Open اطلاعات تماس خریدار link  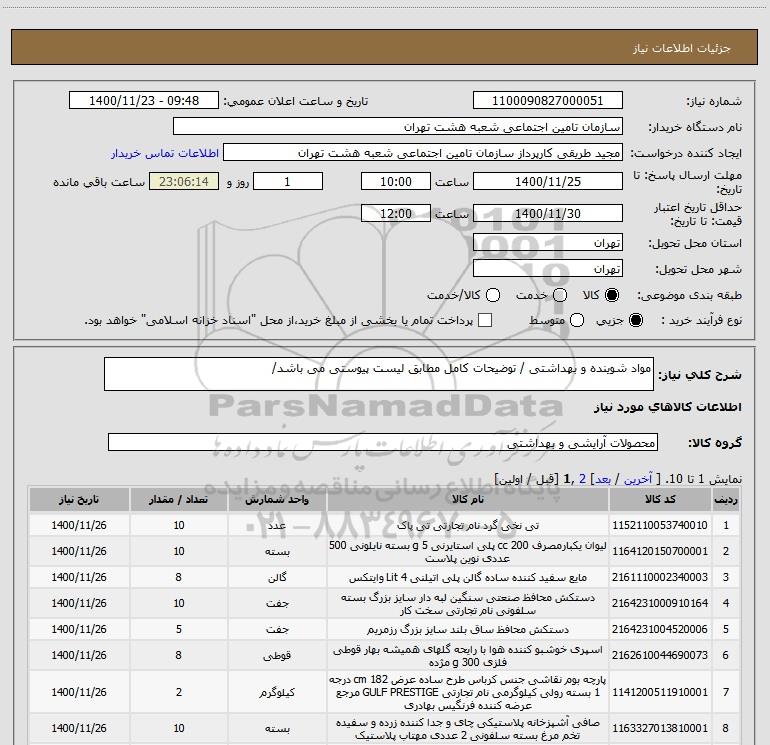pos(165,153)
